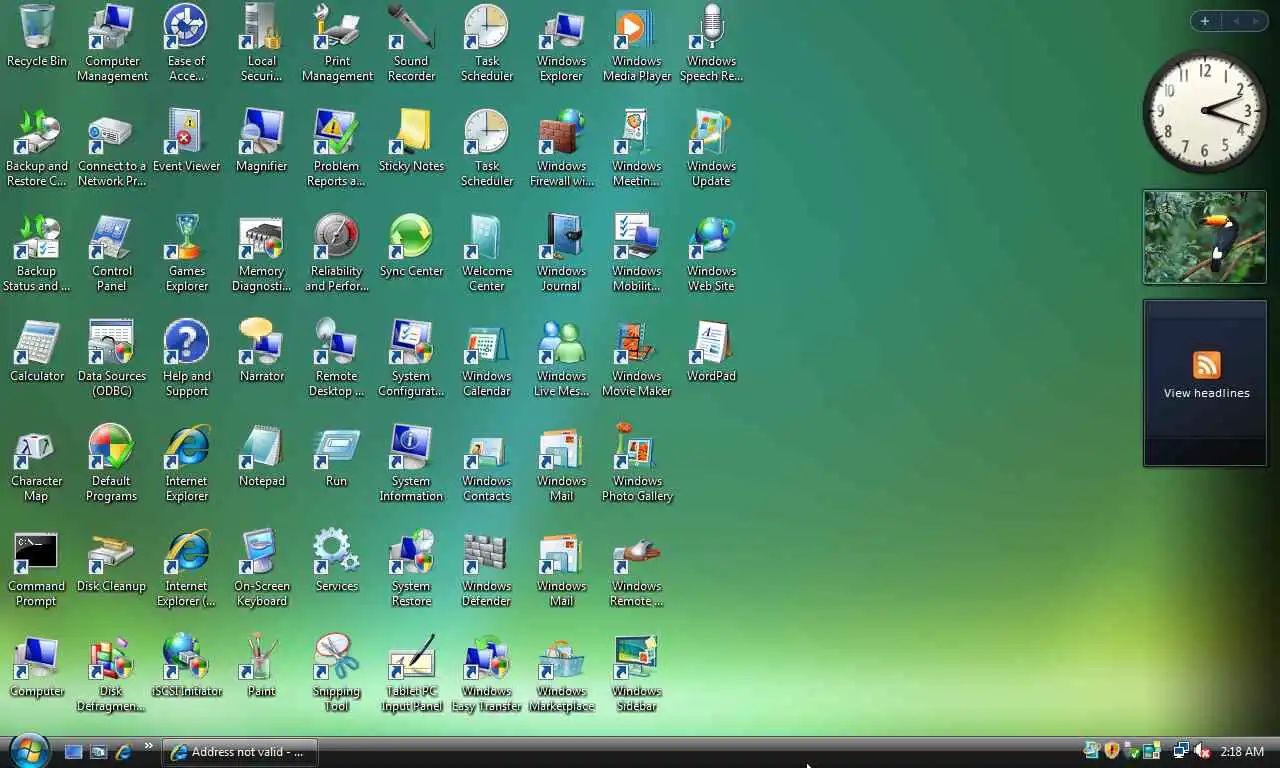Open the WordPad shortcut
This screenshot has width=1280, height=768.
(711, 351)
